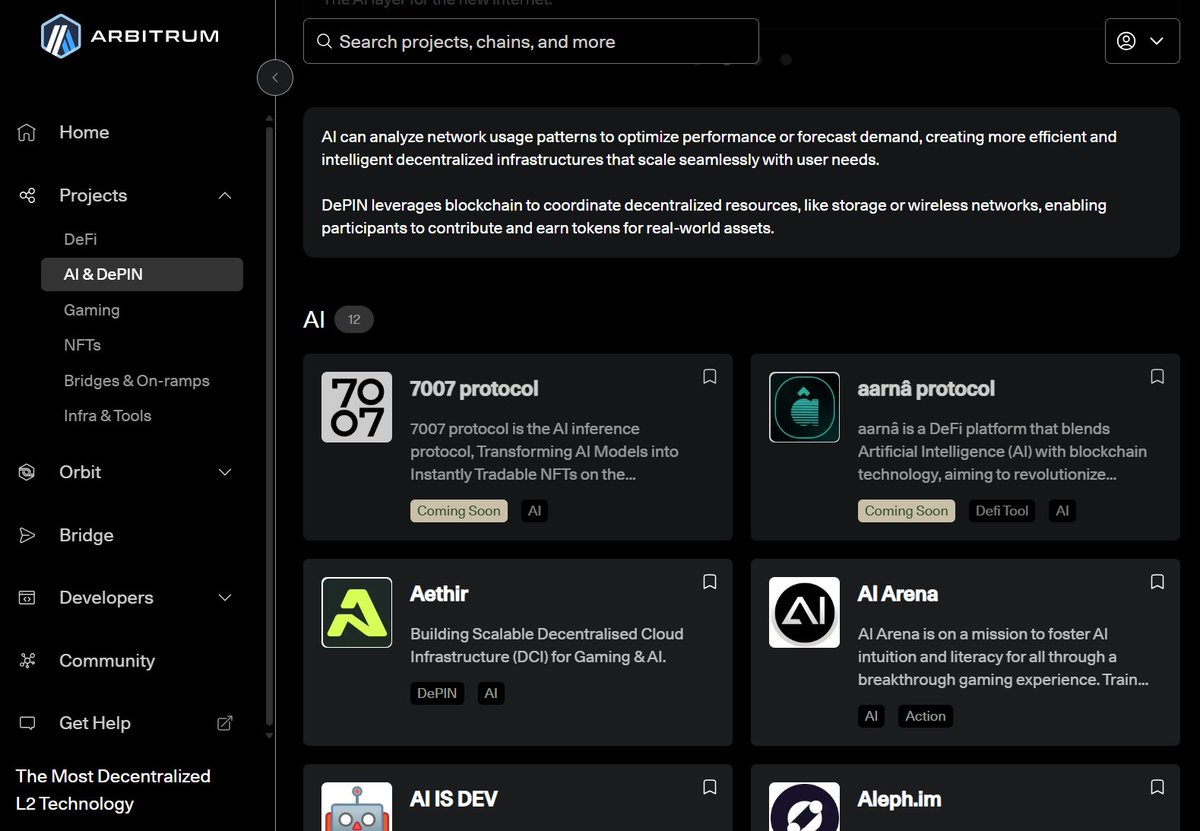
Task: Open the AI IS DEV robot logo
Action: pos(357,806)
